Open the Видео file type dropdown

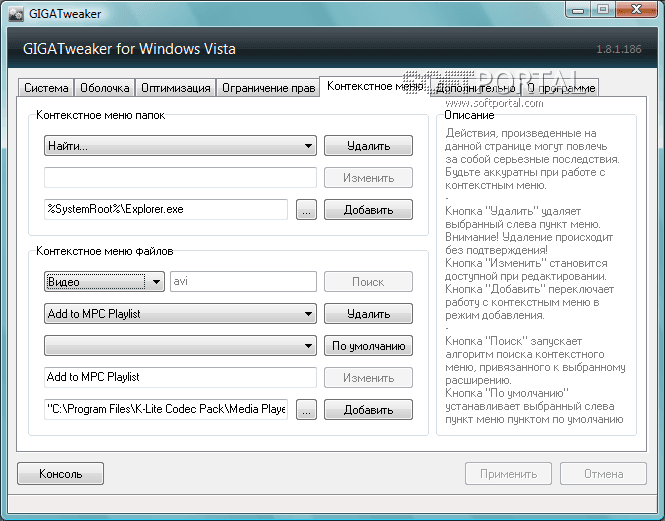[104, 282]
